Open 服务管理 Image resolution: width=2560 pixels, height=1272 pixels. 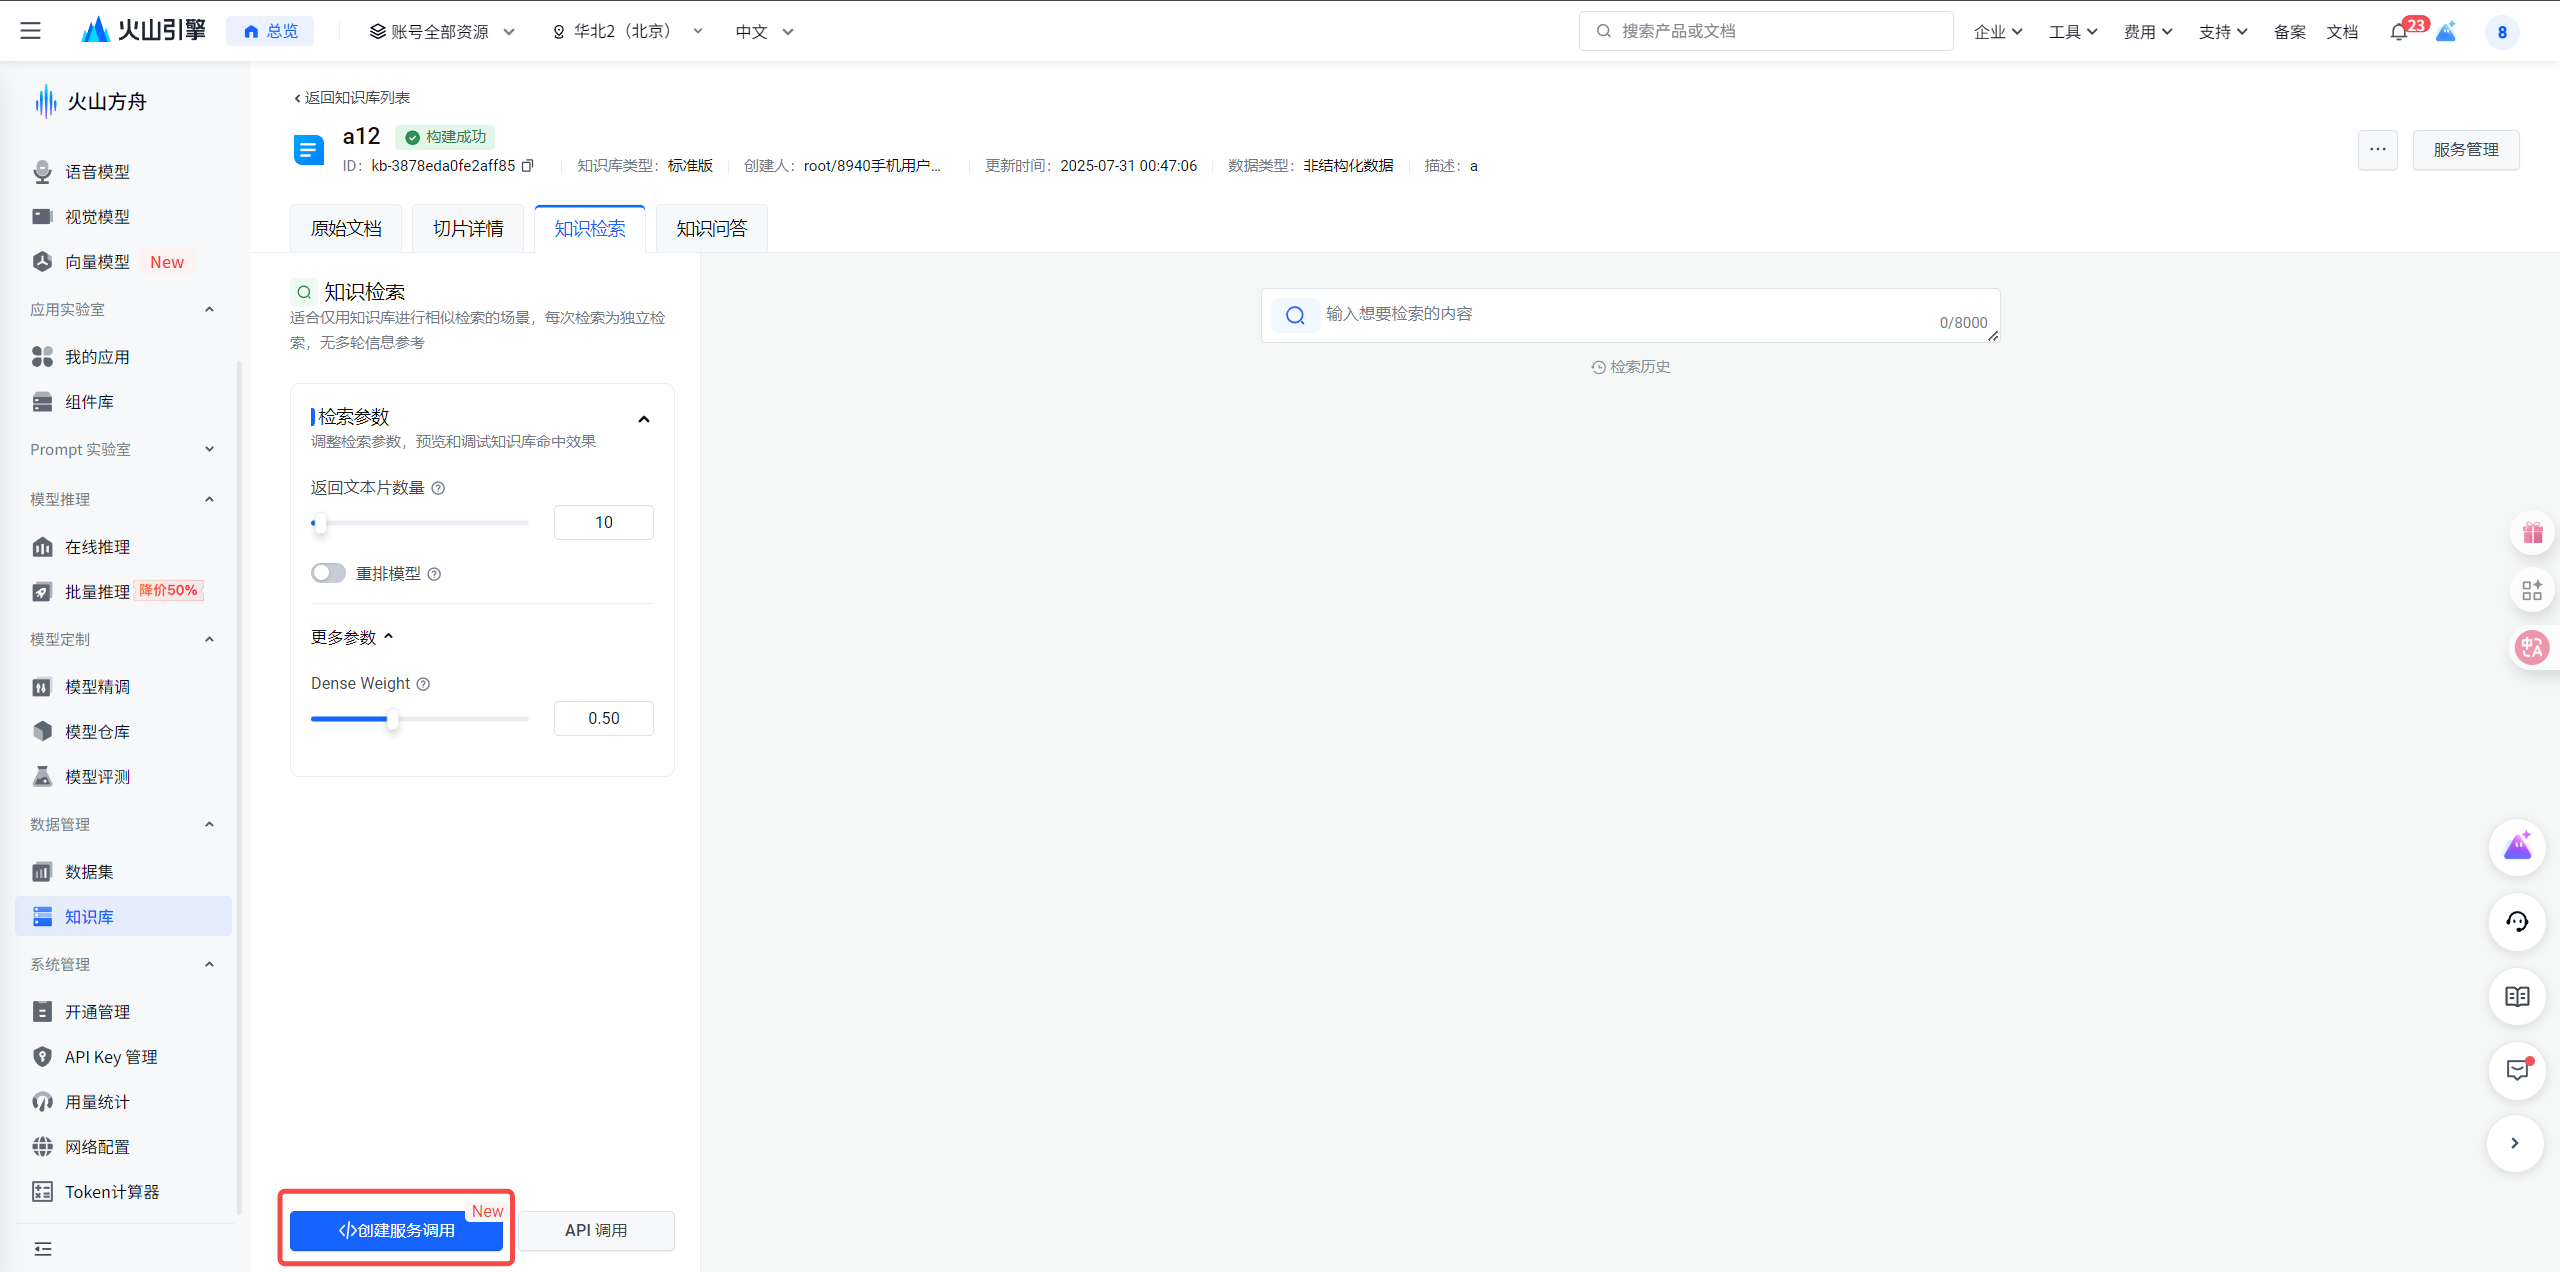click(2466, 150)
